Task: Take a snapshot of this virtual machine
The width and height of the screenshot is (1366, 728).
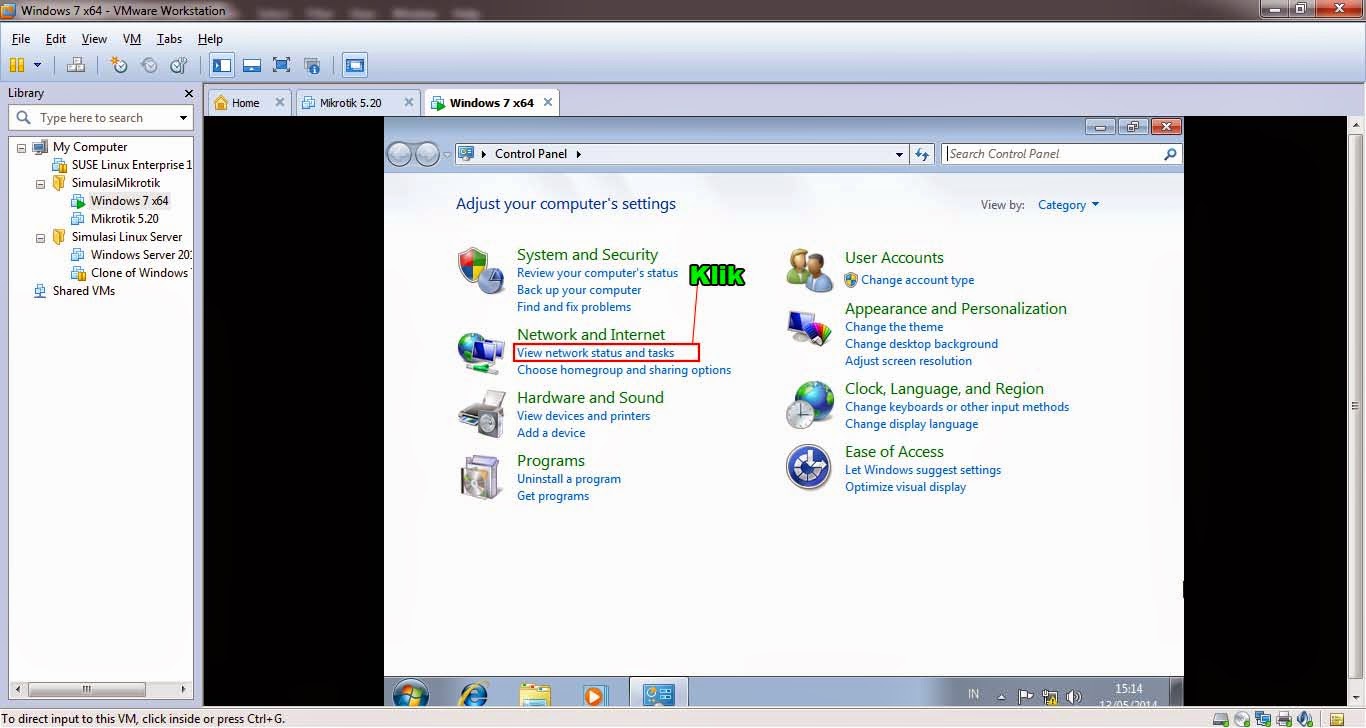Action: pyautogui.click(x=119, y=65)
